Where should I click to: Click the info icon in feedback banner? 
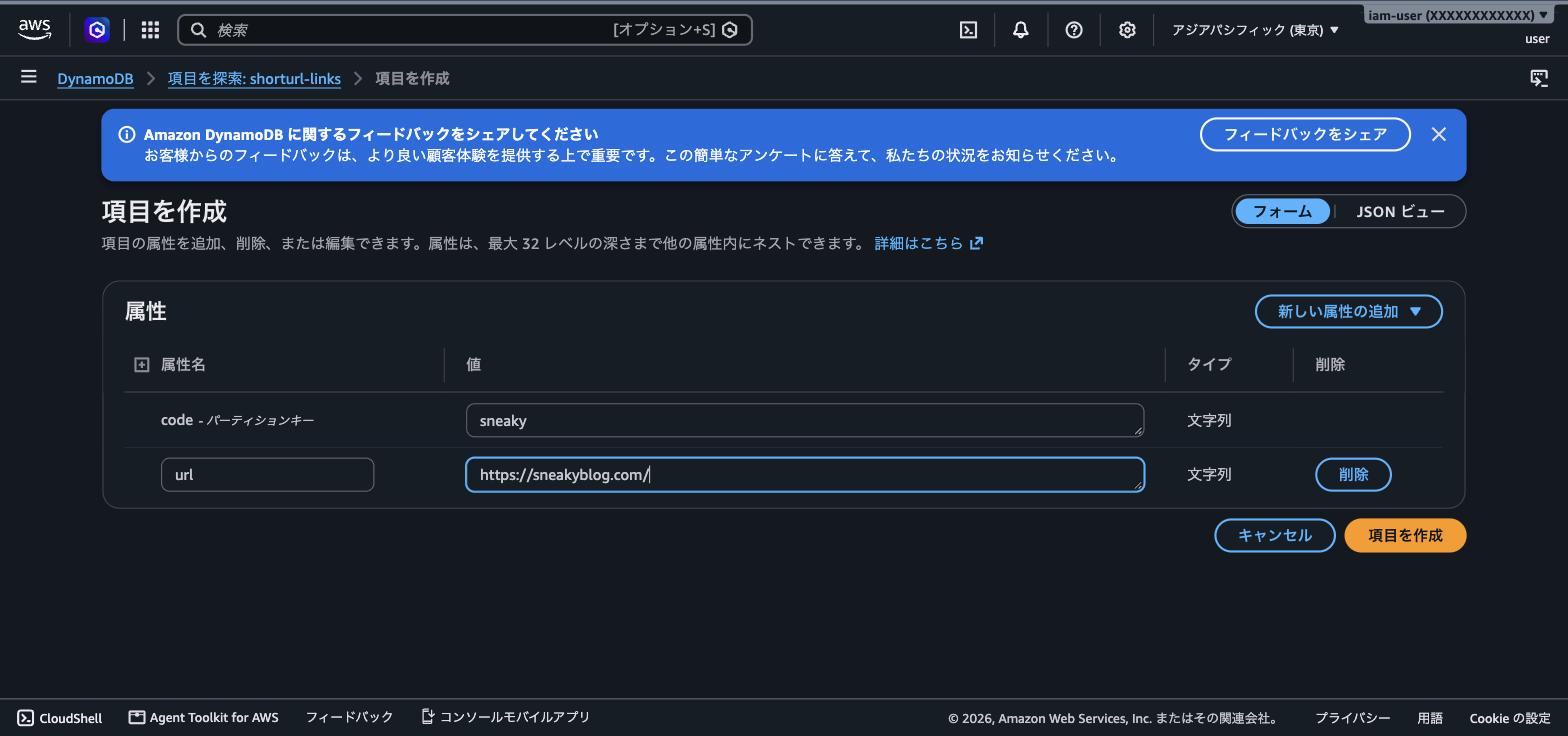(x=127, y=134)
